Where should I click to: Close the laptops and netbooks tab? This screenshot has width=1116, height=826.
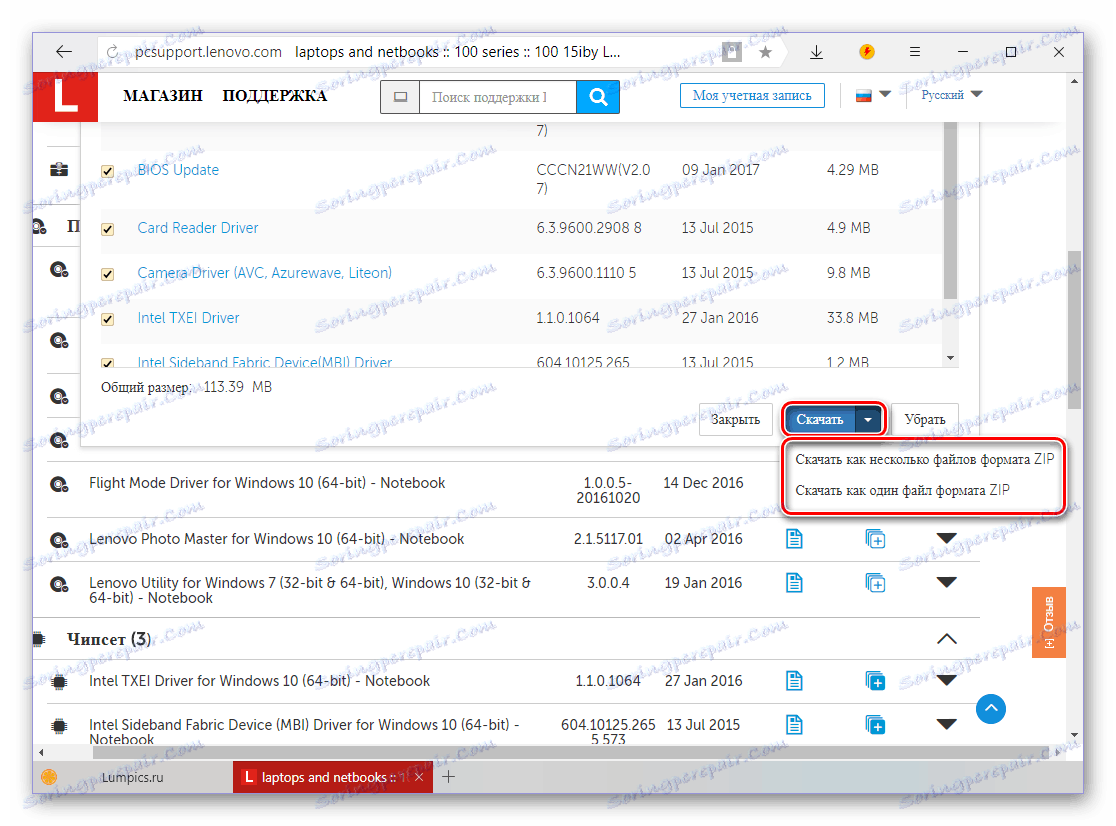point(419,777)
